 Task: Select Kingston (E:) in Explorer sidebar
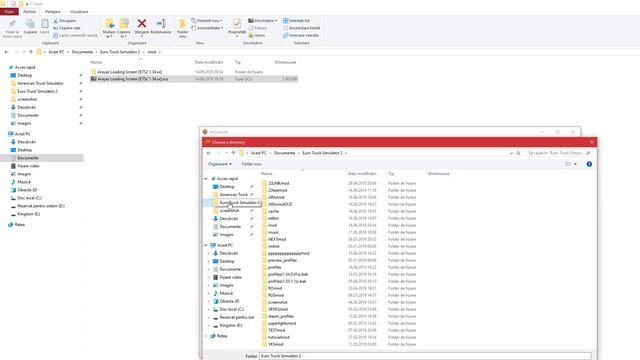click(x=28, y=214)
